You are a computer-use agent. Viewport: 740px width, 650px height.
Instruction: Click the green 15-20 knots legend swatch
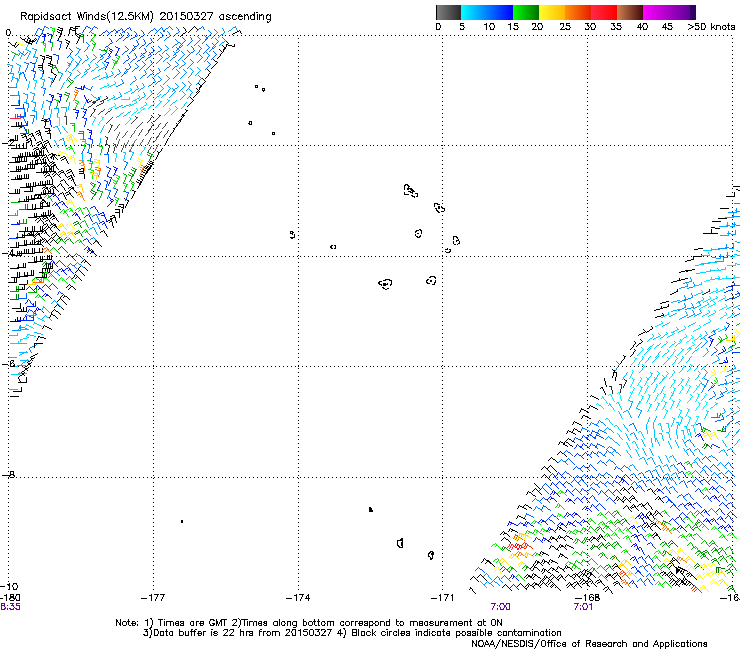click(x=526, y=12)
